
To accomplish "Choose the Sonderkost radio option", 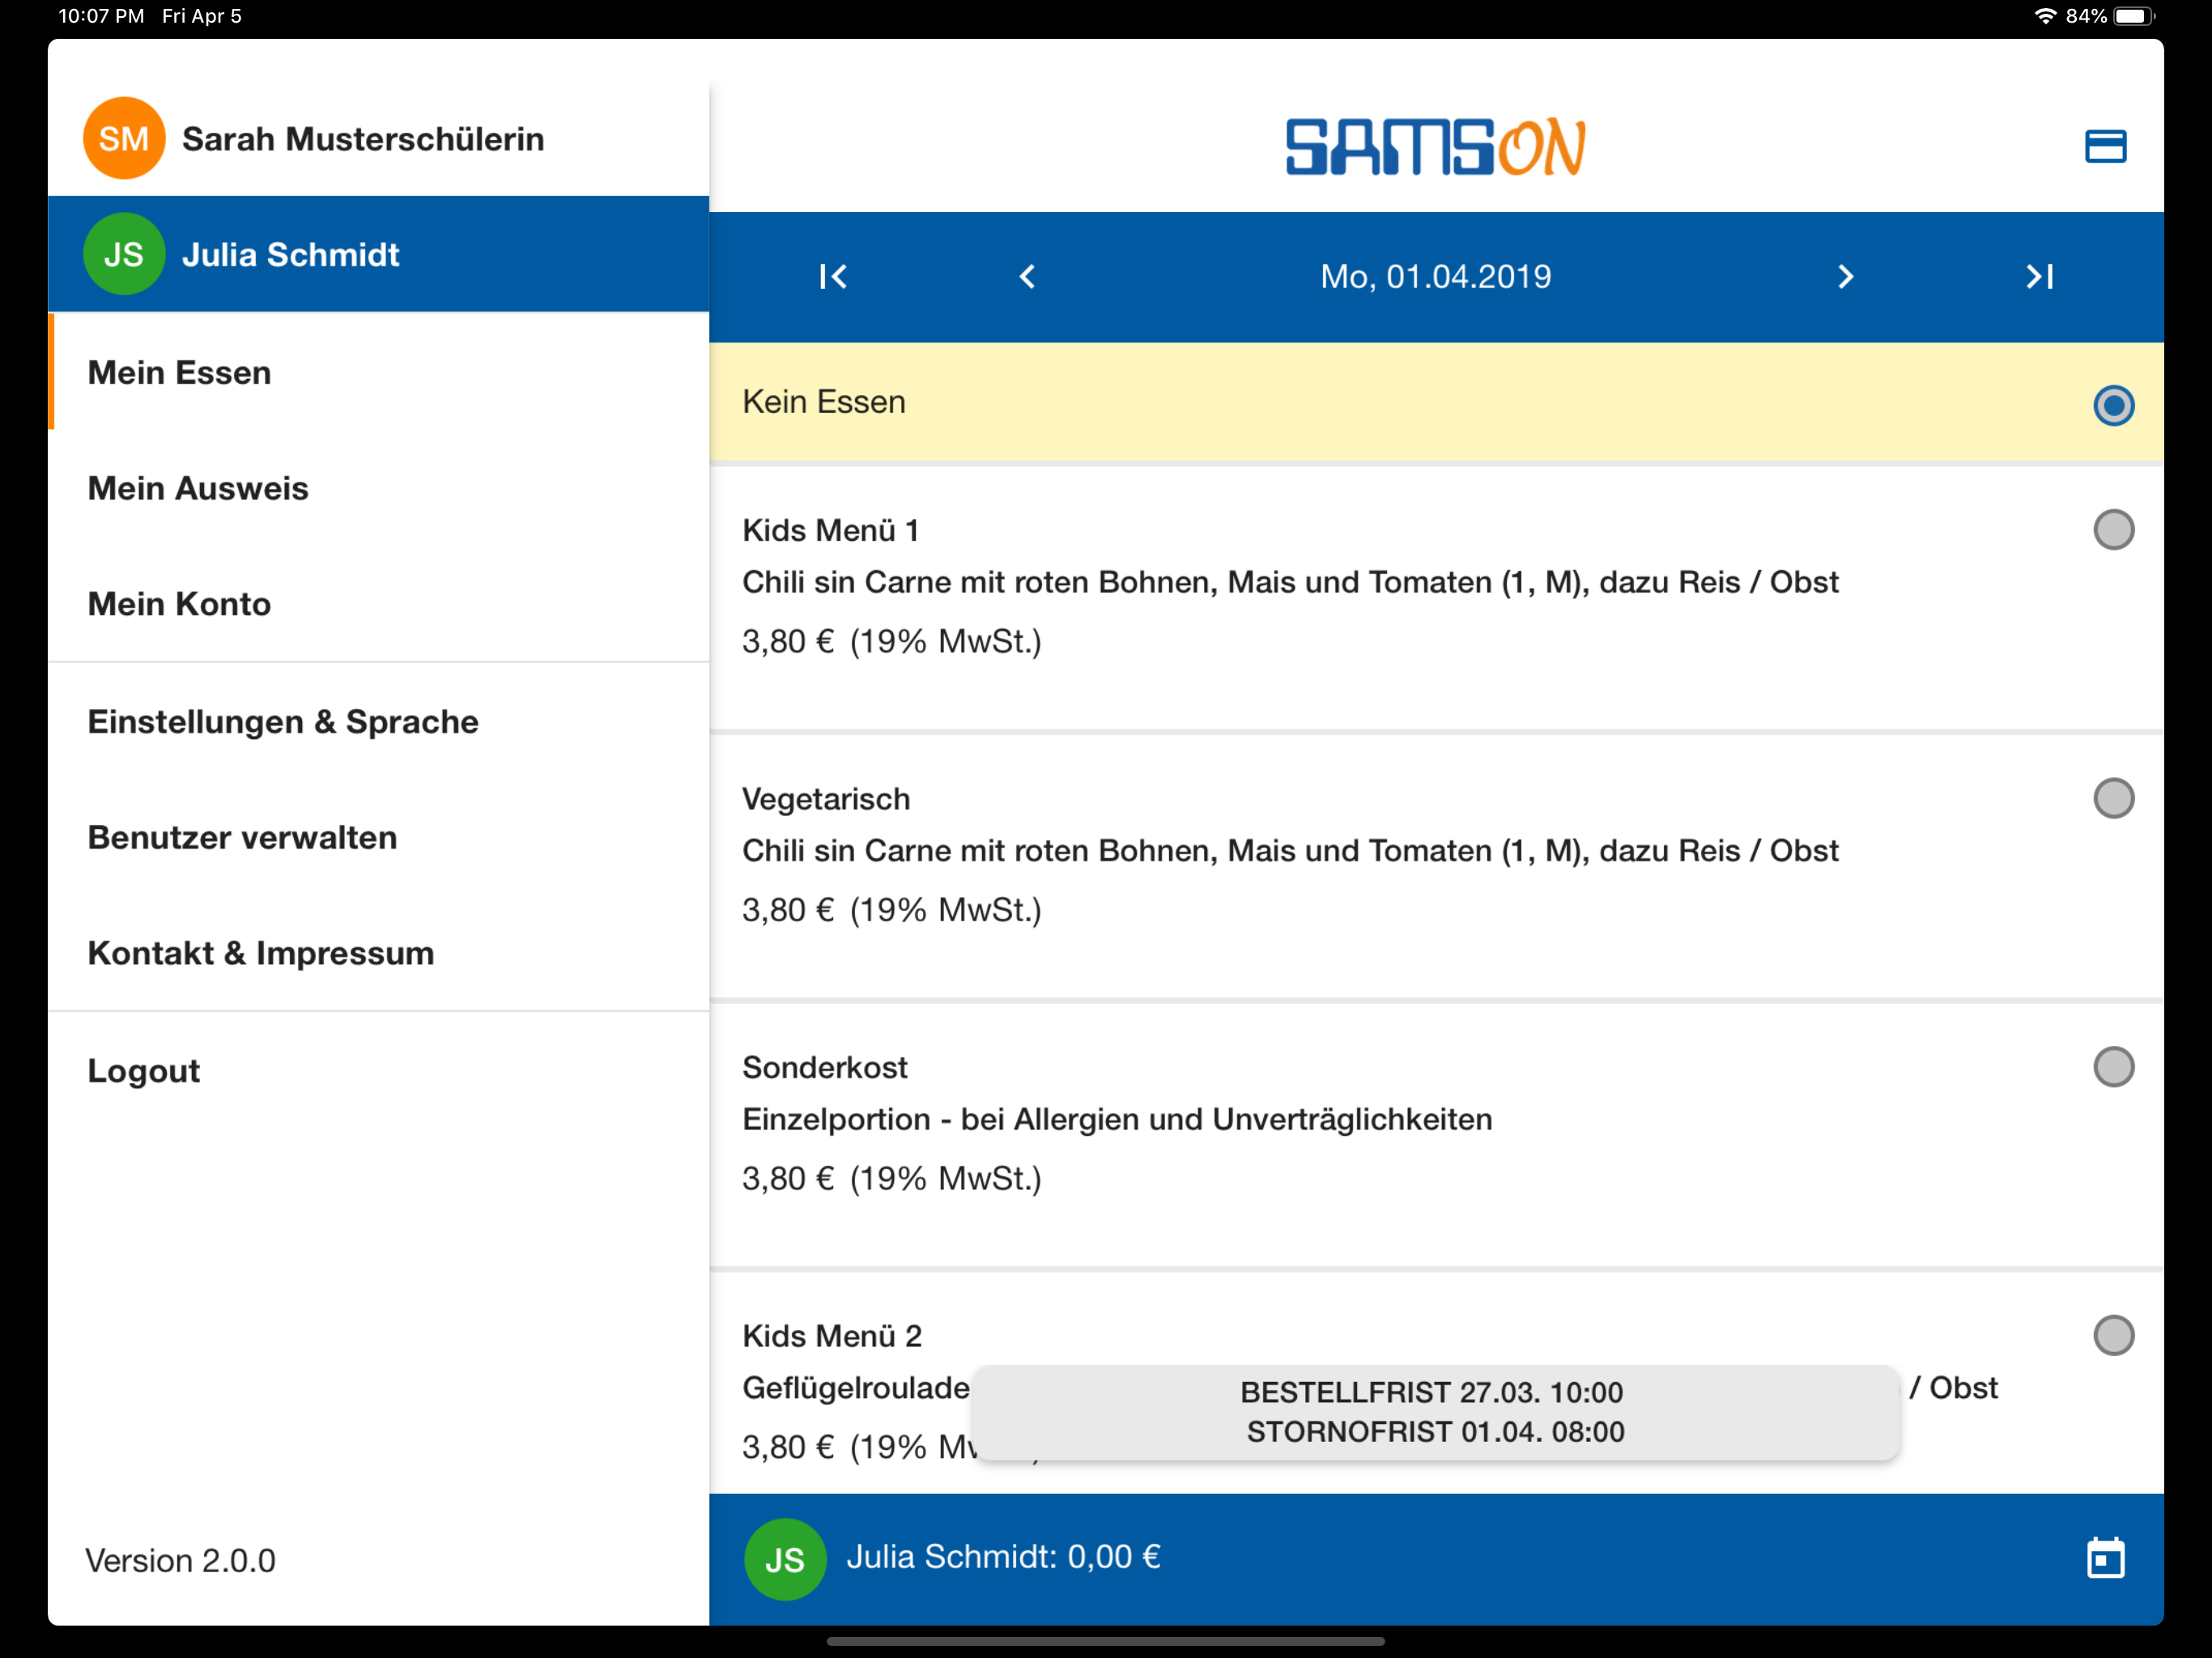I will (x=2112, y=1067).
